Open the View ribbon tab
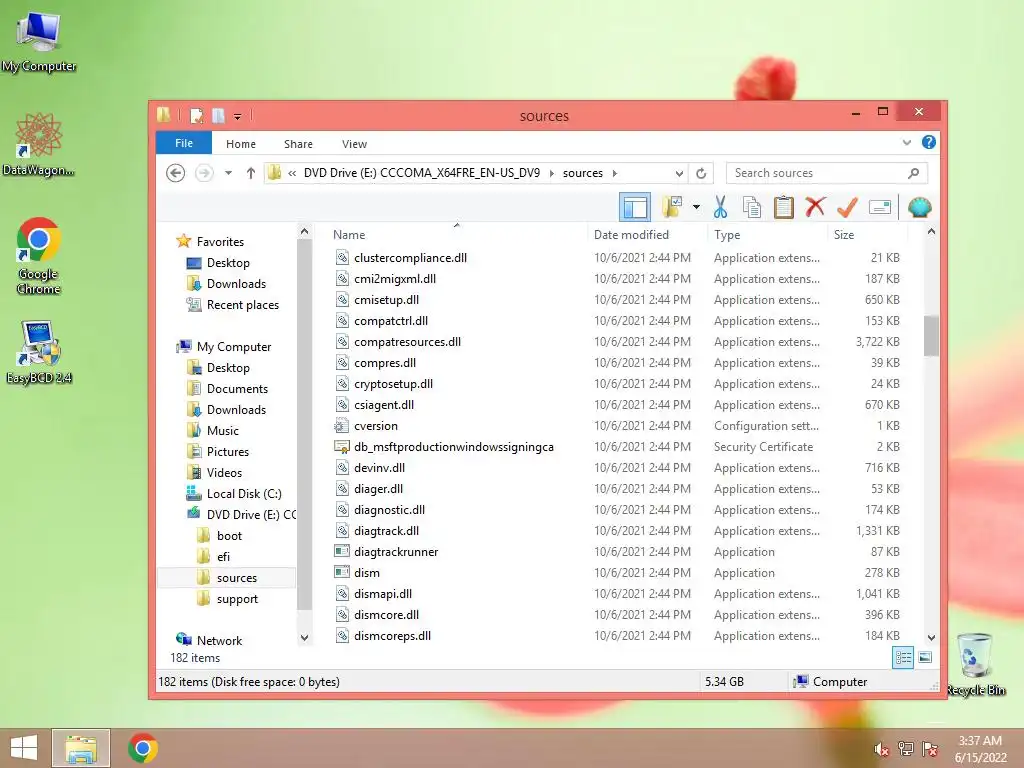 point(354,144)
